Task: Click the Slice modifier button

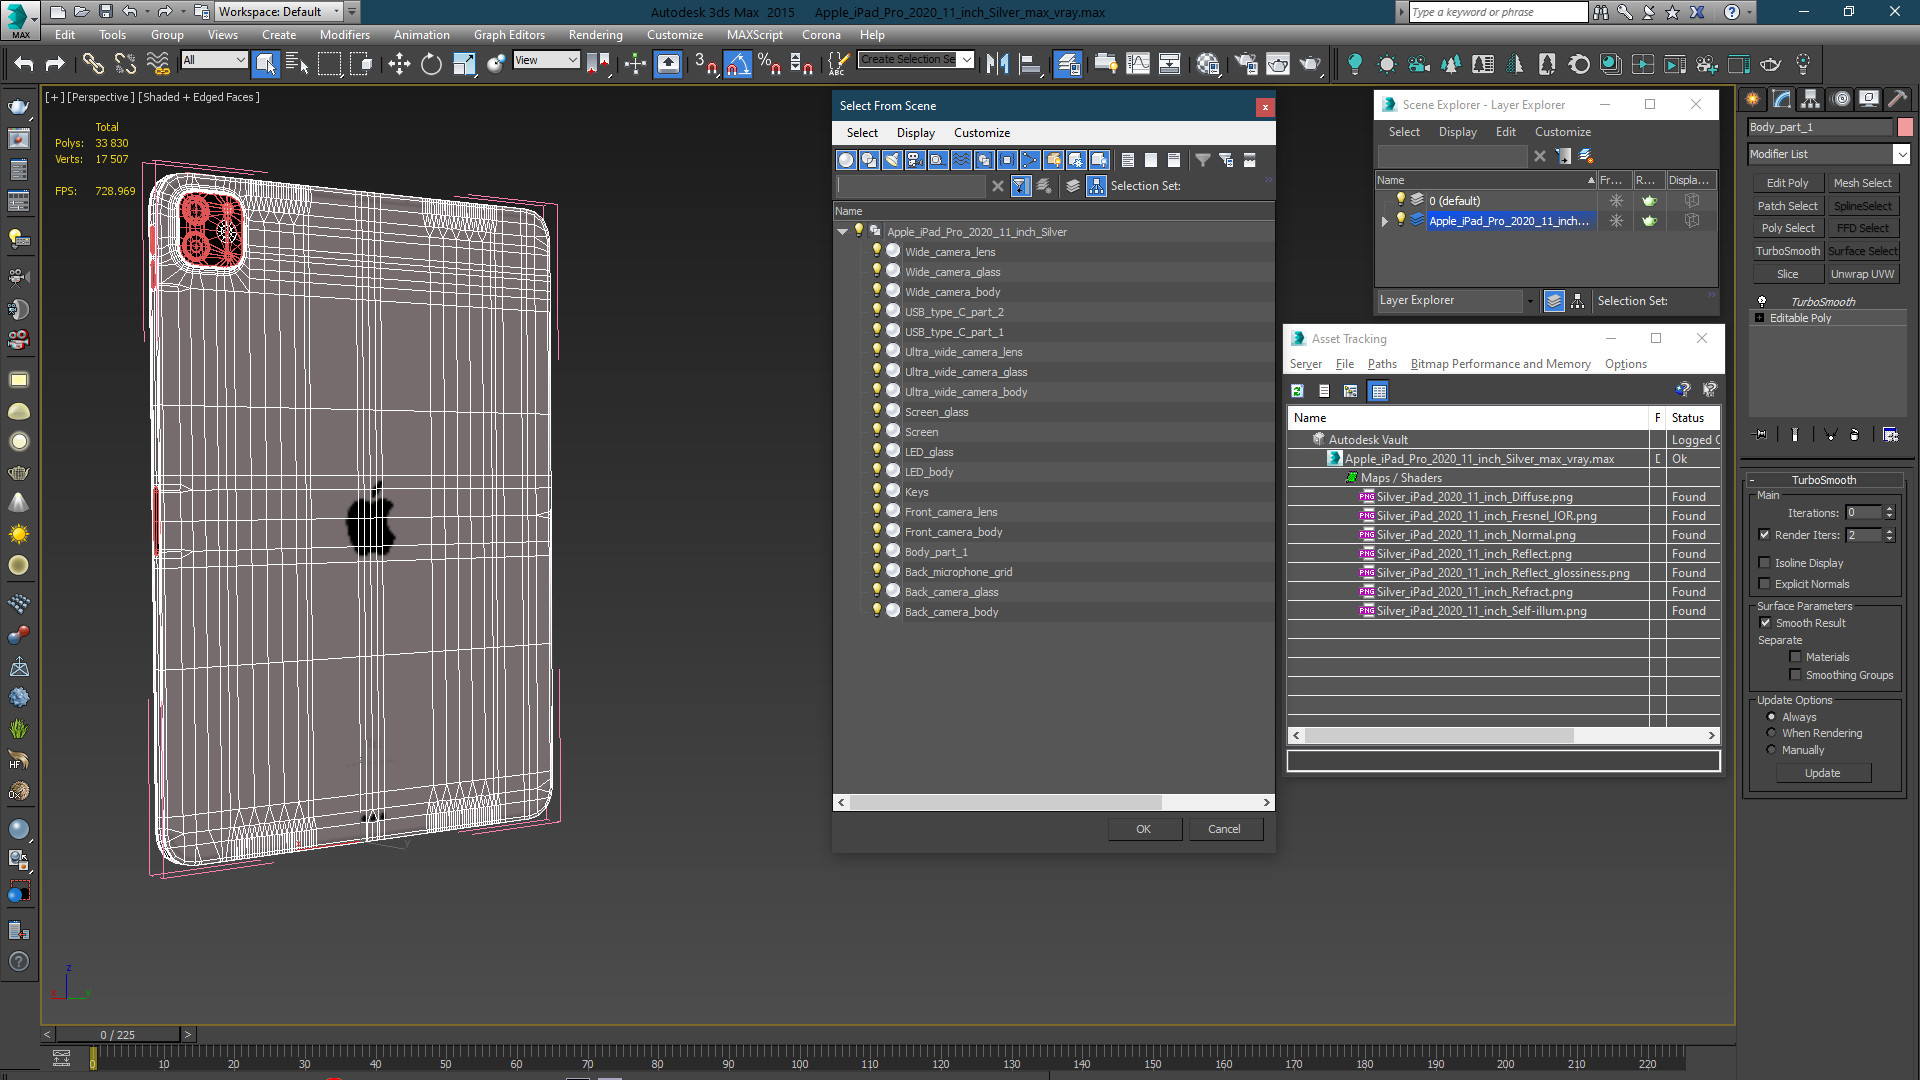Action: pos(1787,274)
